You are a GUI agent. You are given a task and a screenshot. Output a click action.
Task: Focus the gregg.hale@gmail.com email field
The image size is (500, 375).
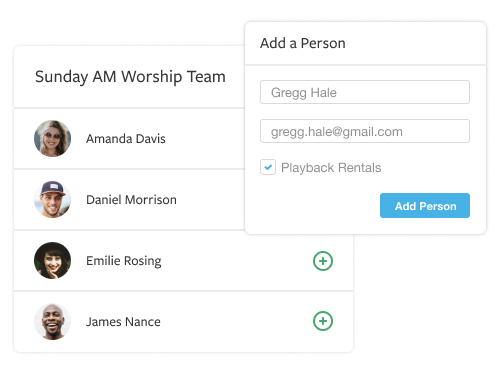[x=365, y=131]
